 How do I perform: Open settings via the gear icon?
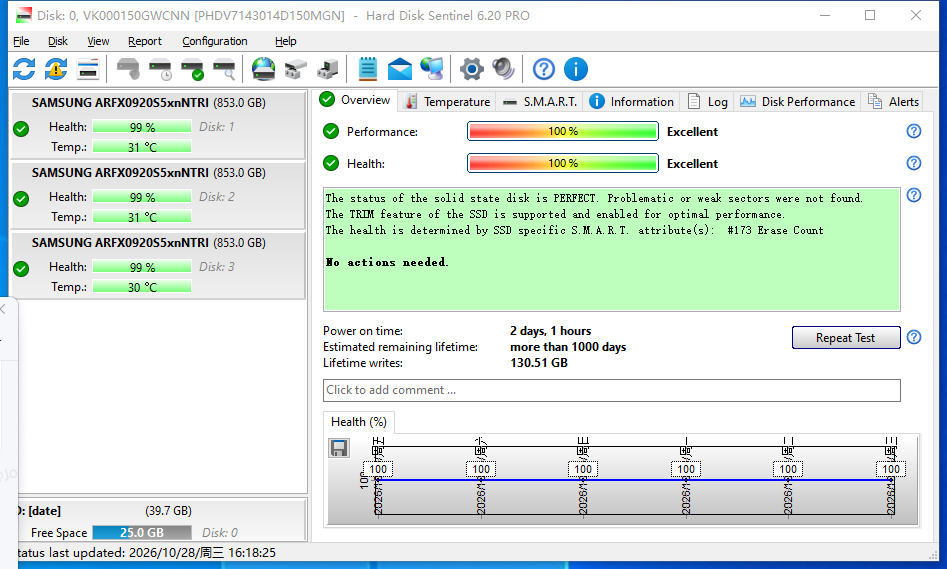[x=472, y=69]
